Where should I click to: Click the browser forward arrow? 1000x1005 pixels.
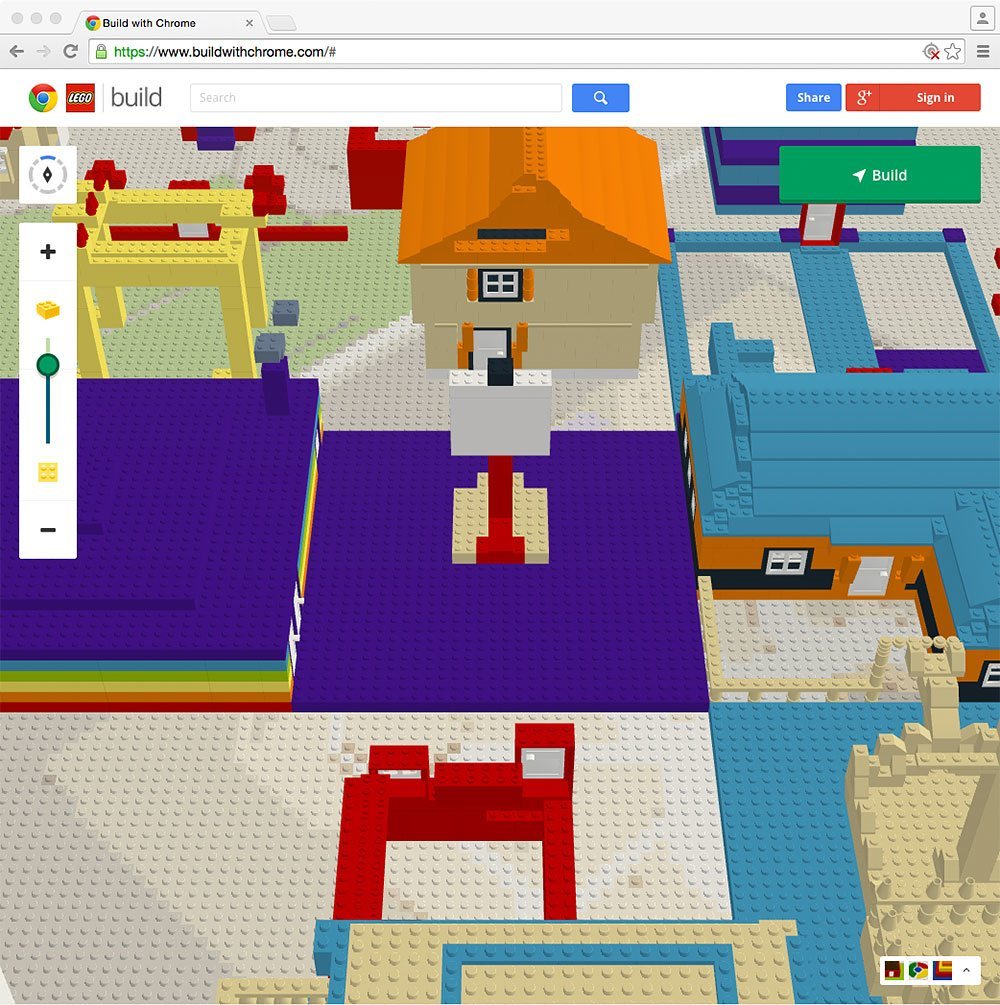pyautogui.click(x=44, y=52)
